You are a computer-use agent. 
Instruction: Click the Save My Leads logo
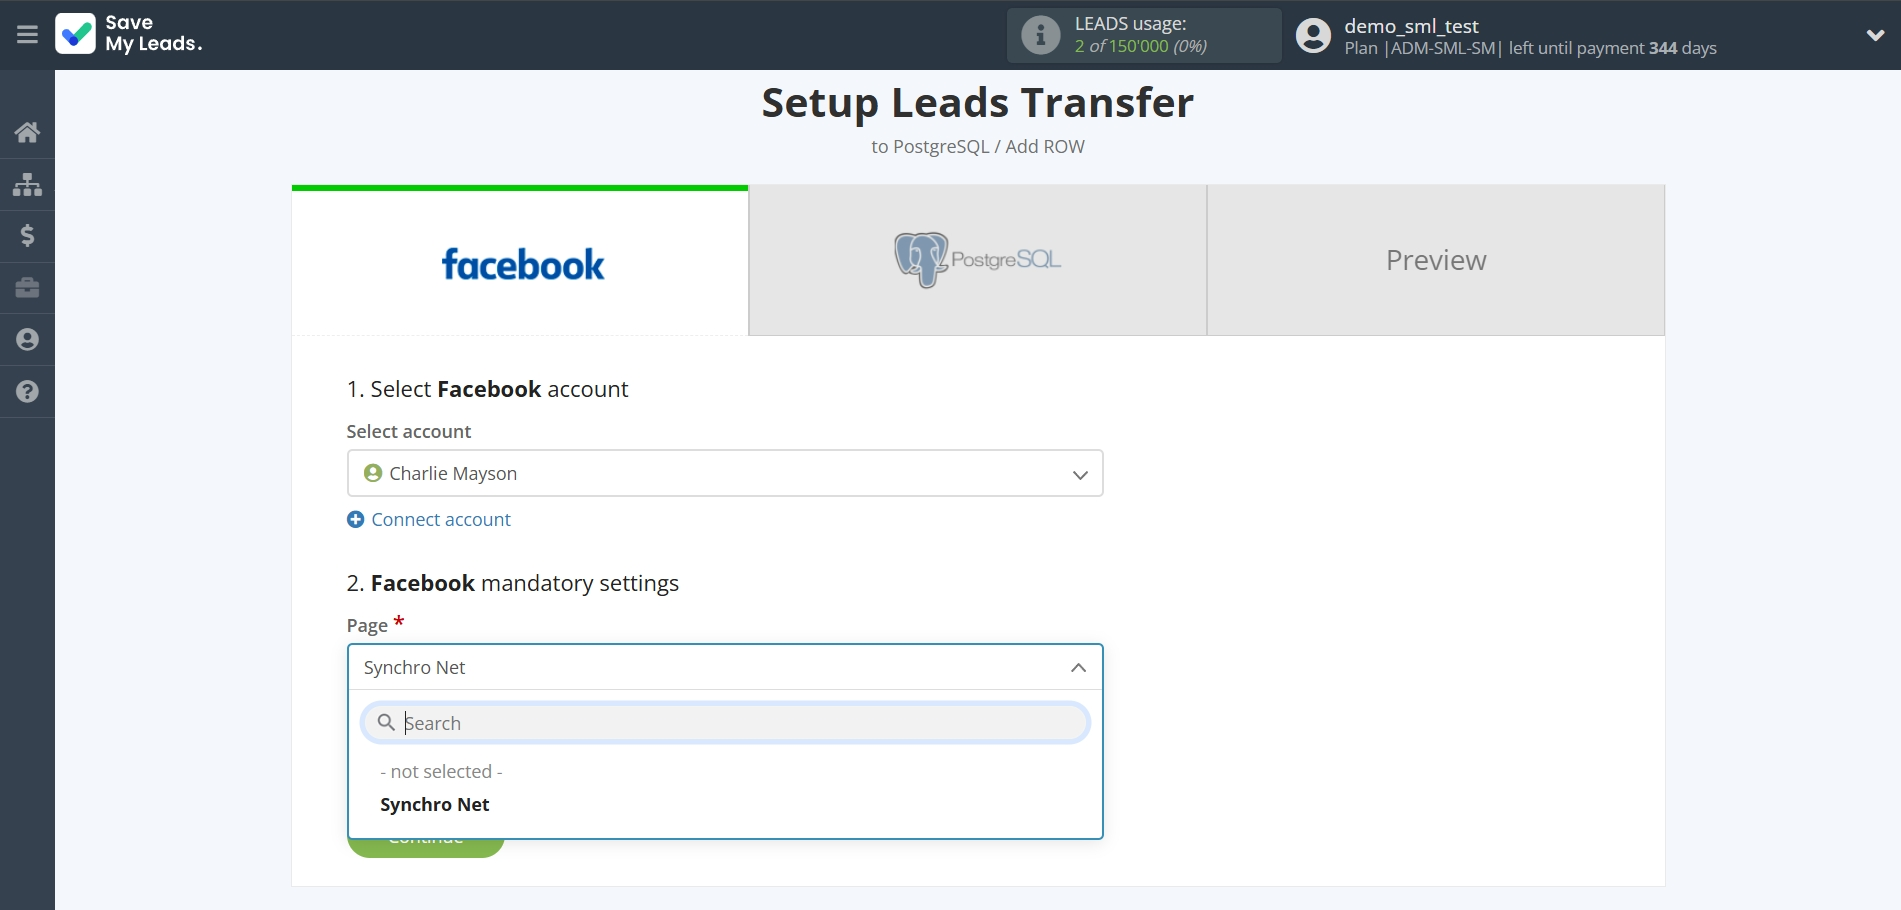128,34
